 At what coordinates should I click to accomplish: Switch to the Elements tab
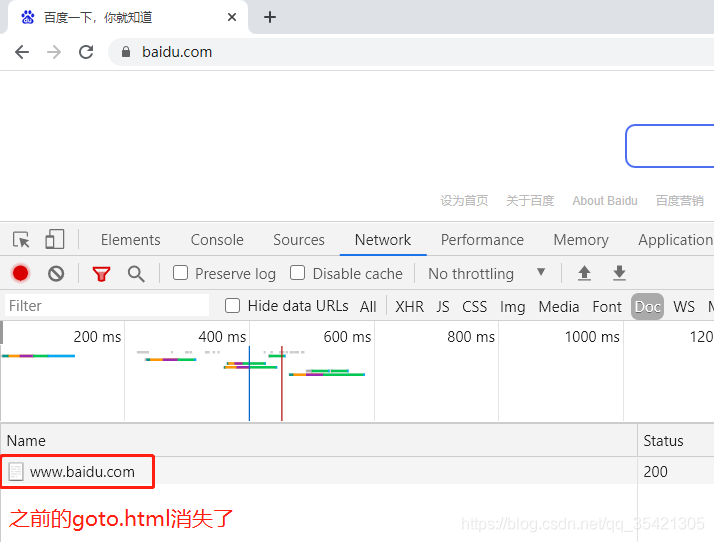(x=131, y=240)
